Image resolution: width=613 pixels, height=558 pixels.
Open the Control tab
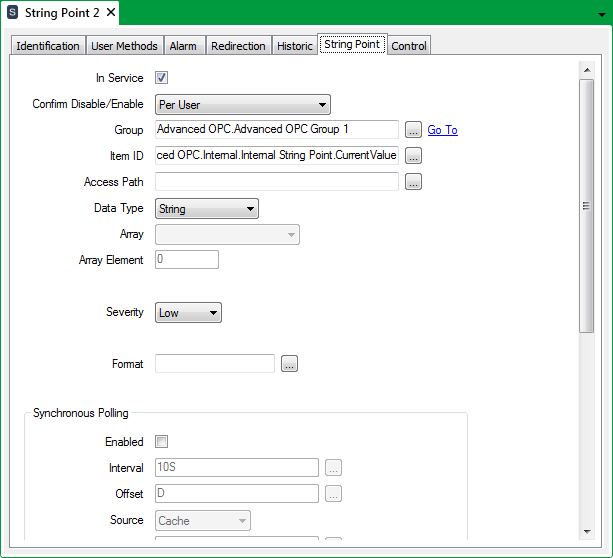tap(409, 46)
